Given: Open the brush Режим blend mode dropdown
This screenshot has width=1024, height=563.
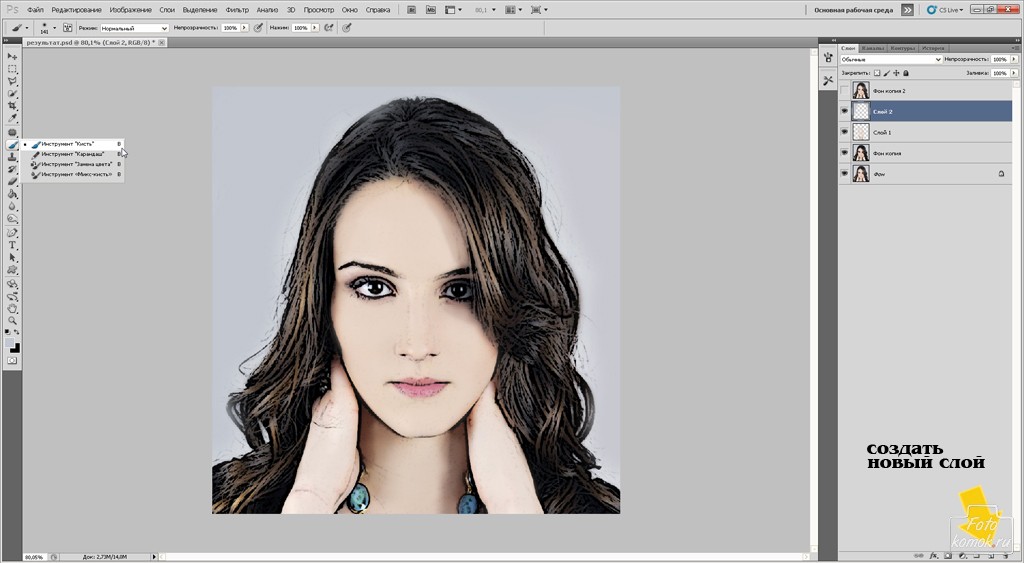Looking at the screenshot, I should click(135, 28).
